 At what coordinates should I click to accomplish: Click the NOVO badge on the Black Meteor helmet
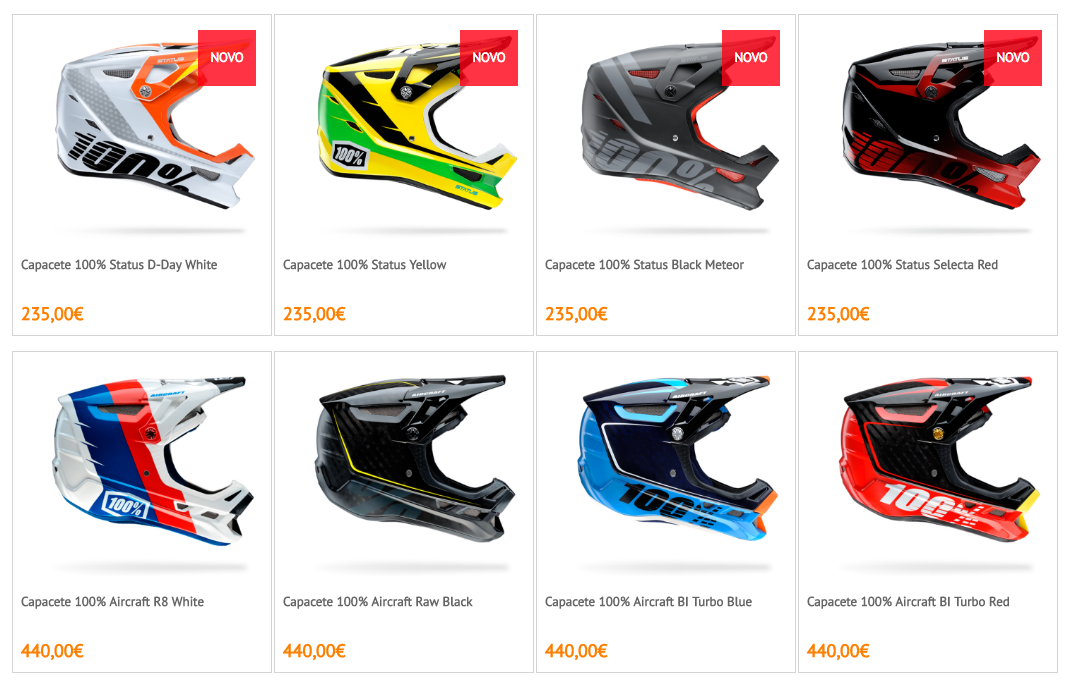[751, 57]
